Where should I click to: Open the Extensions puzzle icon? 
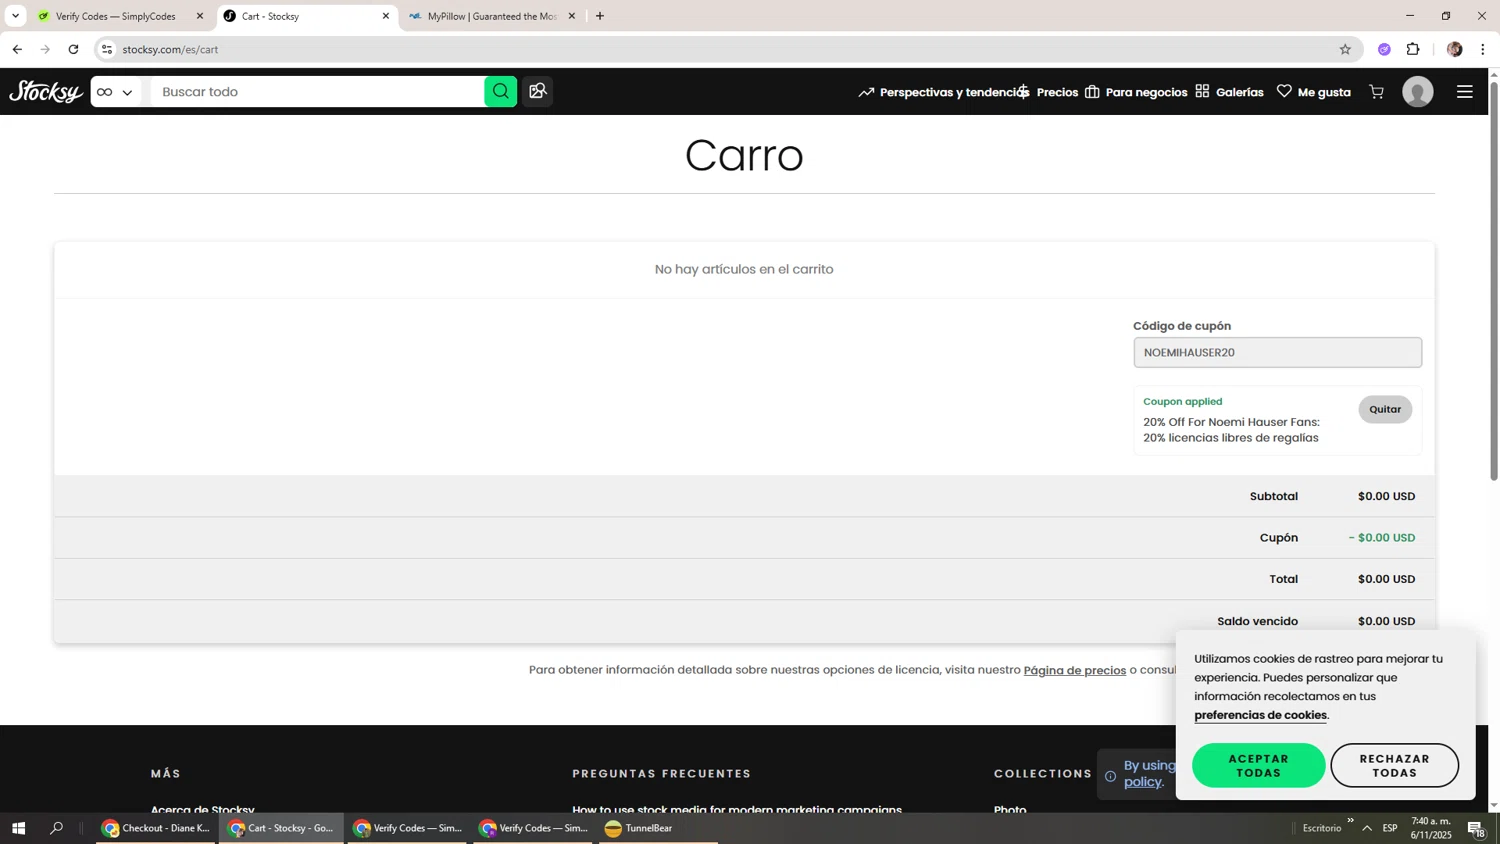point(1413,49)
